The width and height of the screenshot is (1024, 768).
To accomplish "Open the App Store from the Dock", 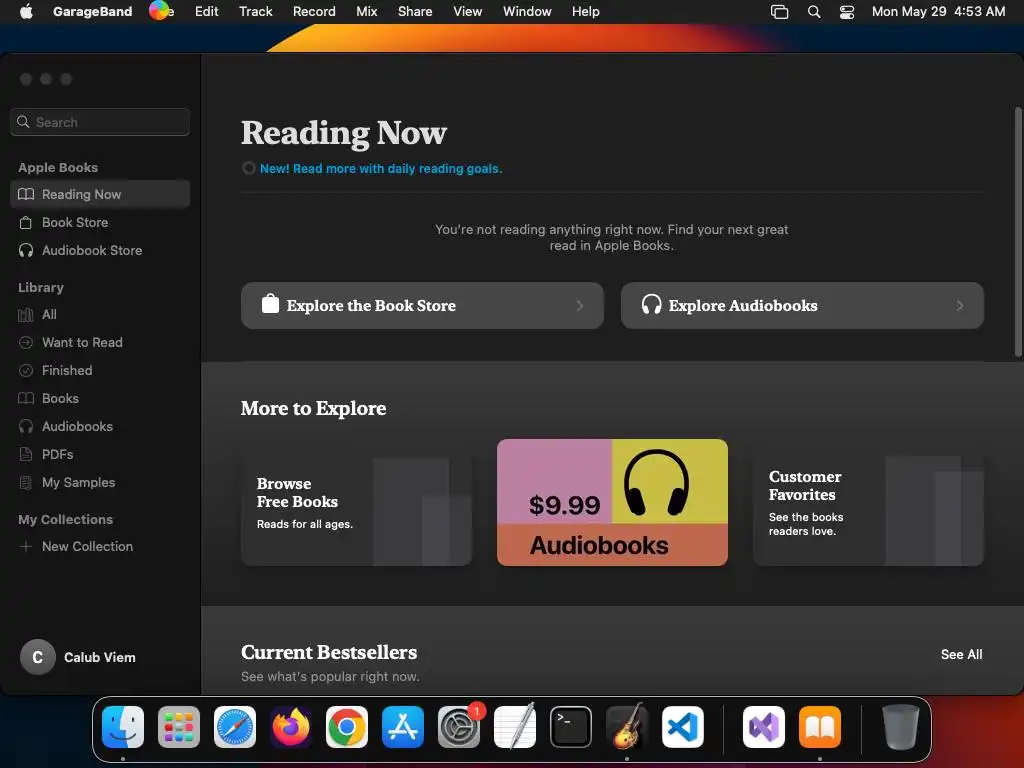I will coord(403,727).
